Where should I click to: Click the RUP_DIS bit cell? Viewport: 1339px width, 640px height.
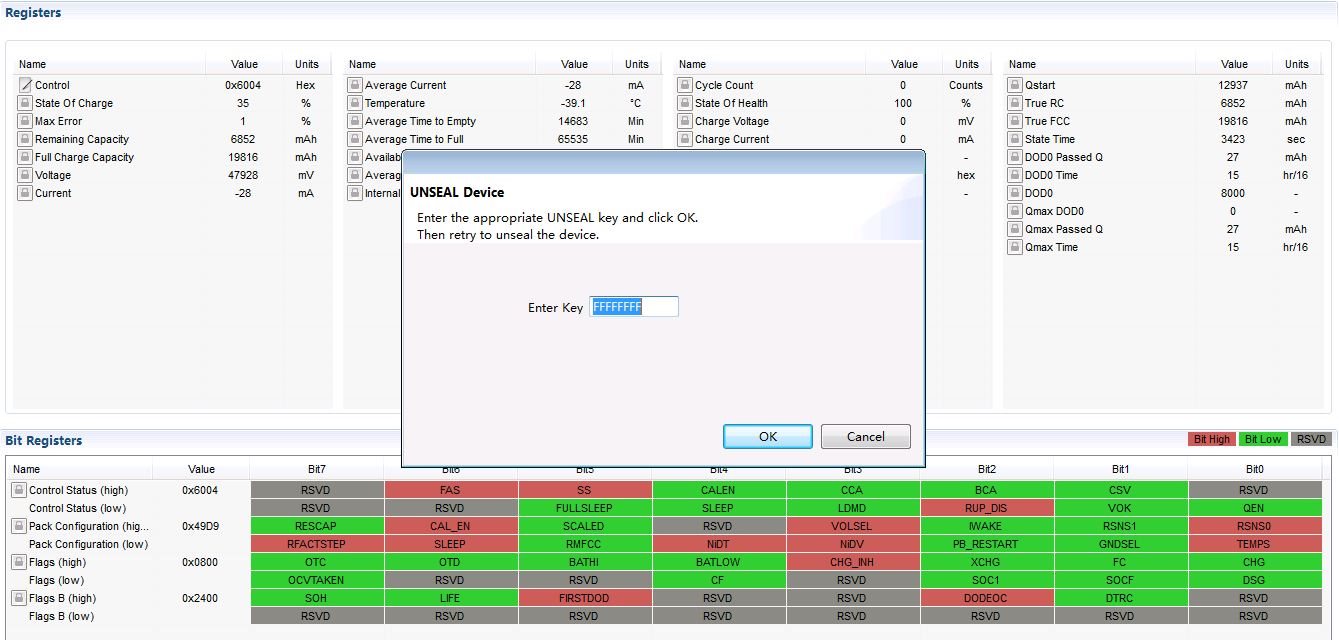tap(986, 508)
